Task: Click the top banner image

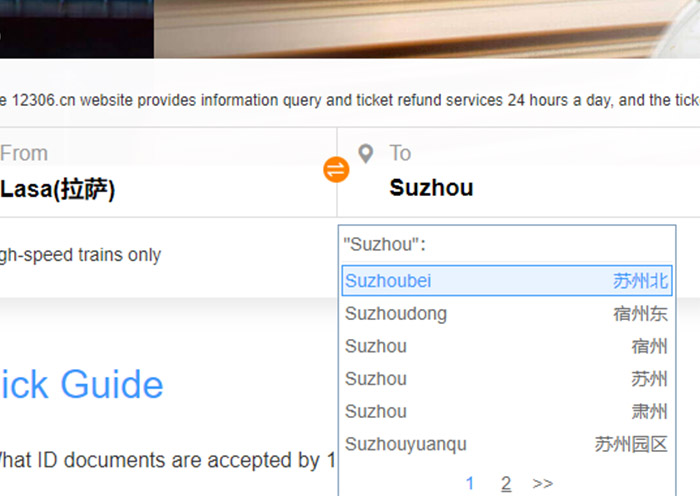Action: pos(350,29)
